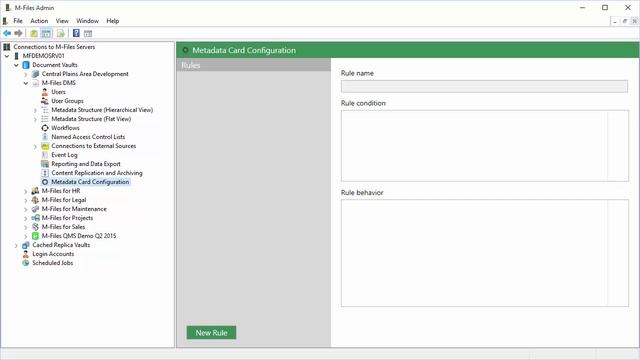The width and height of the screenshot is (640, 360).
Task: Select Connections to M-Files Servers root
Action: 54,47
